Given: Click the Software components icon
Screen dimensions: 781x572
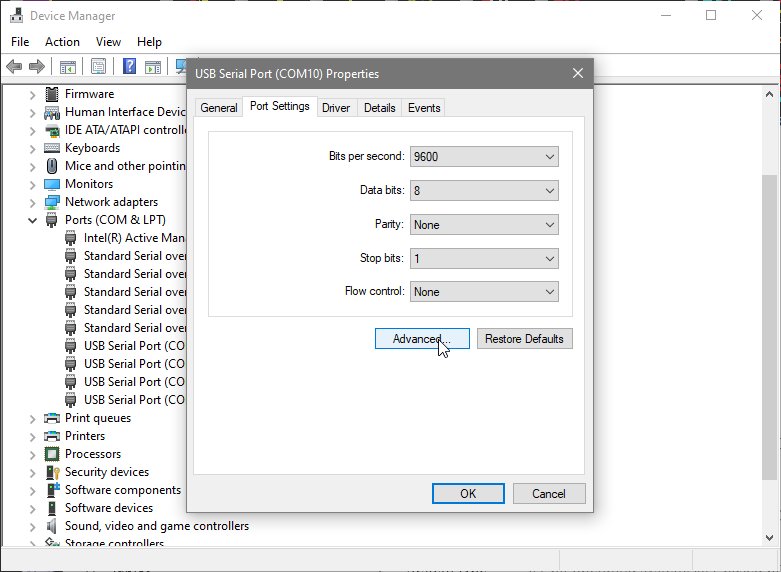Looking at the screenshot, I should (x=52, y=490).
